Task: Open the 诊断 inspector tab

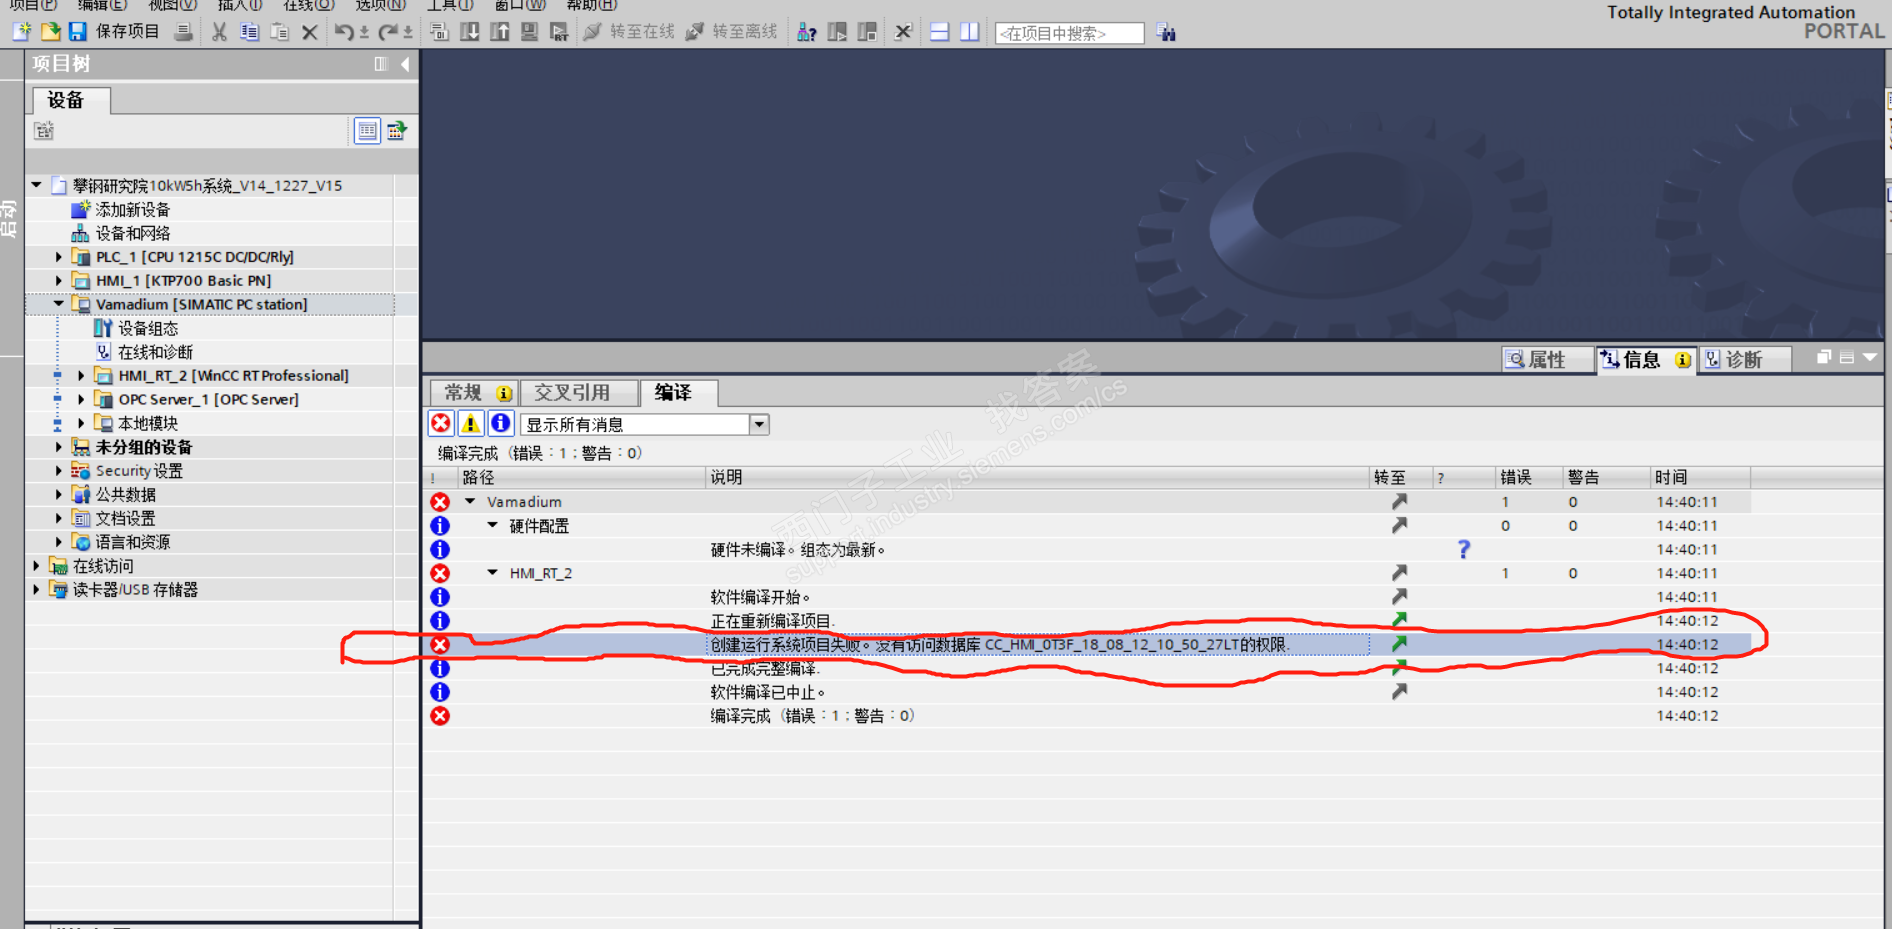Action: click(1743, 359)
